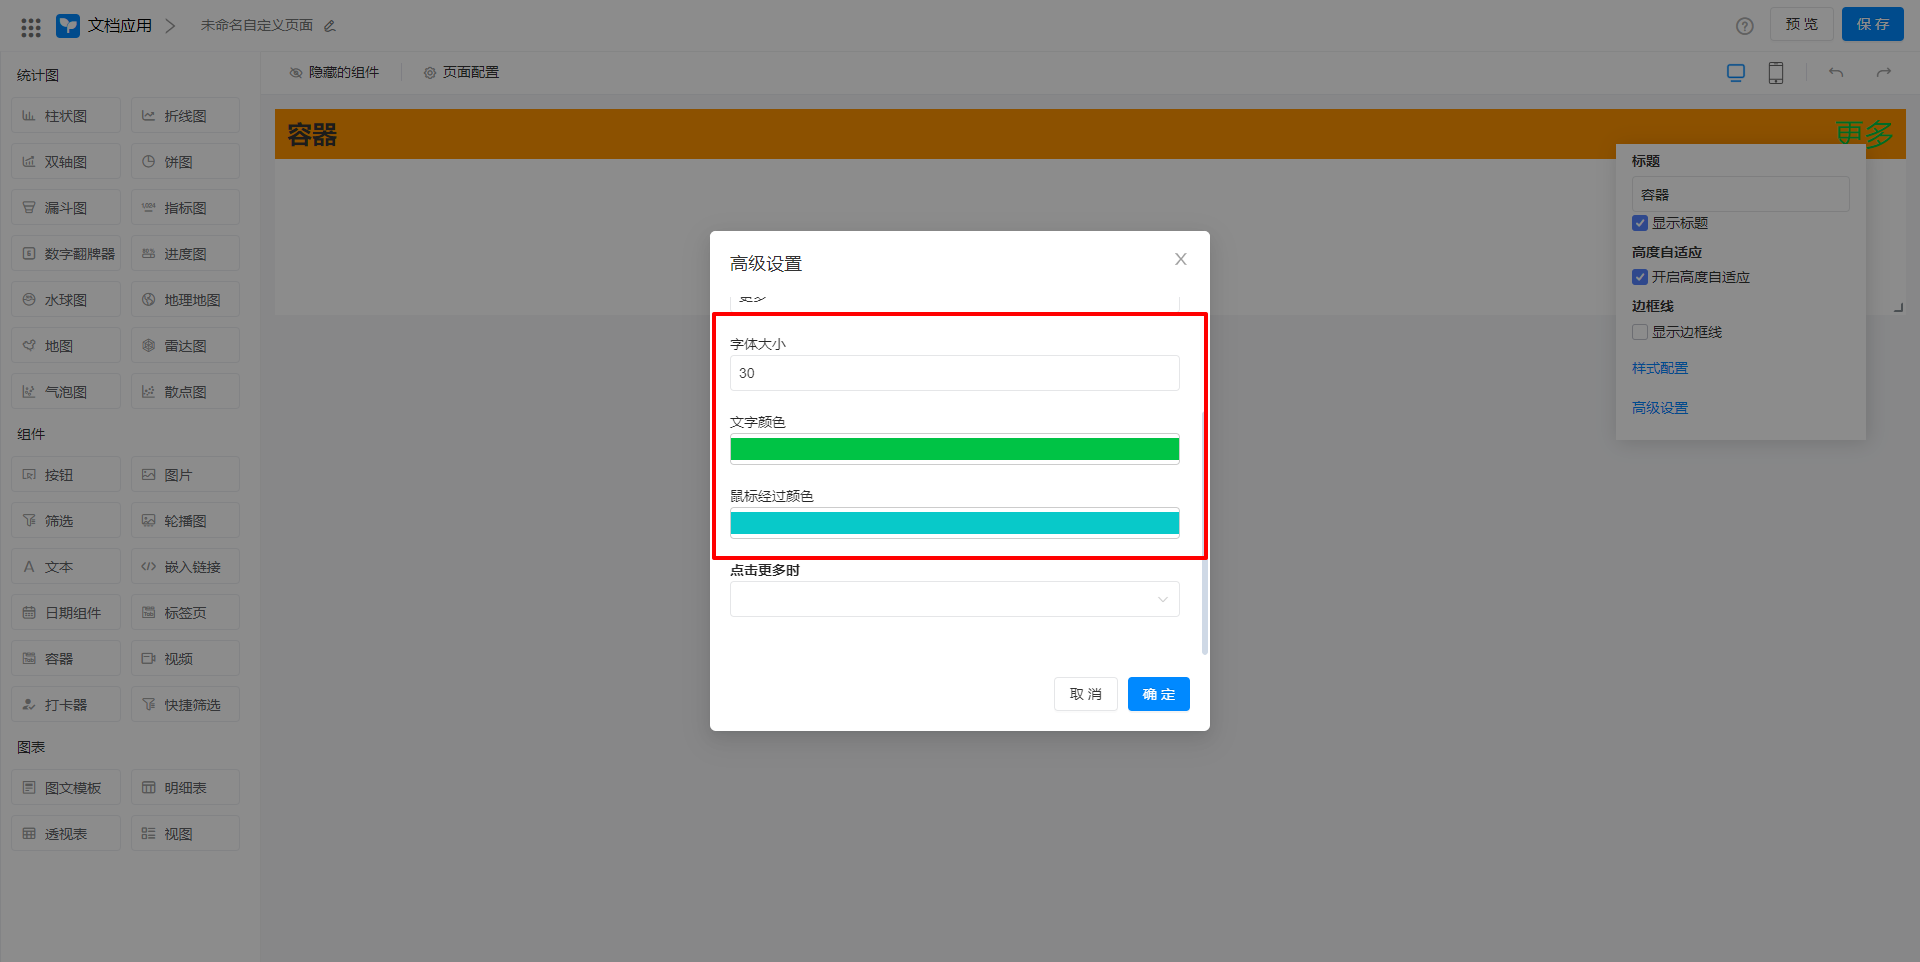The image size is (1920, 962).
Task: Close the 高级设置 dialog
Action: coord(1180,260)
